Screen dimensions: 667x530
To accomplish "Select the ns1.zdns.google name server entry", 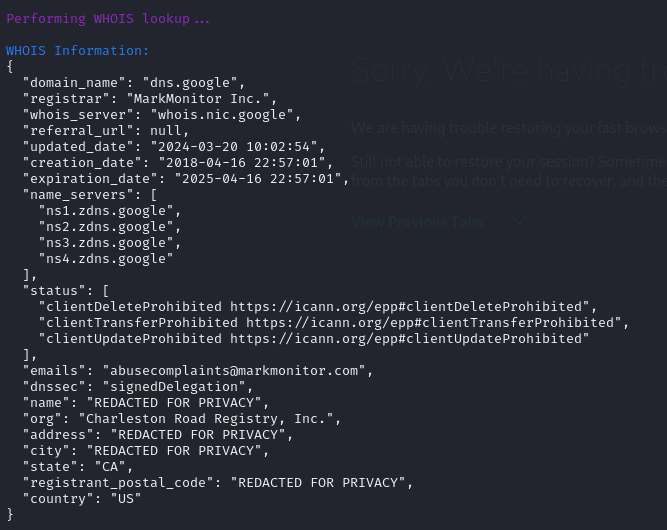I will 106,211.
